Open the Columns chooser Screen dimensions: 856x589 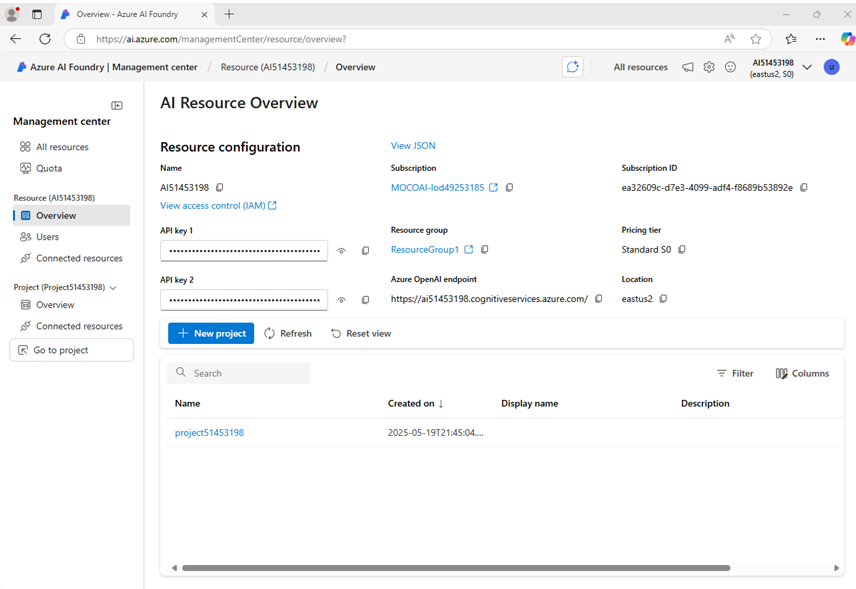tap(802, 373)
